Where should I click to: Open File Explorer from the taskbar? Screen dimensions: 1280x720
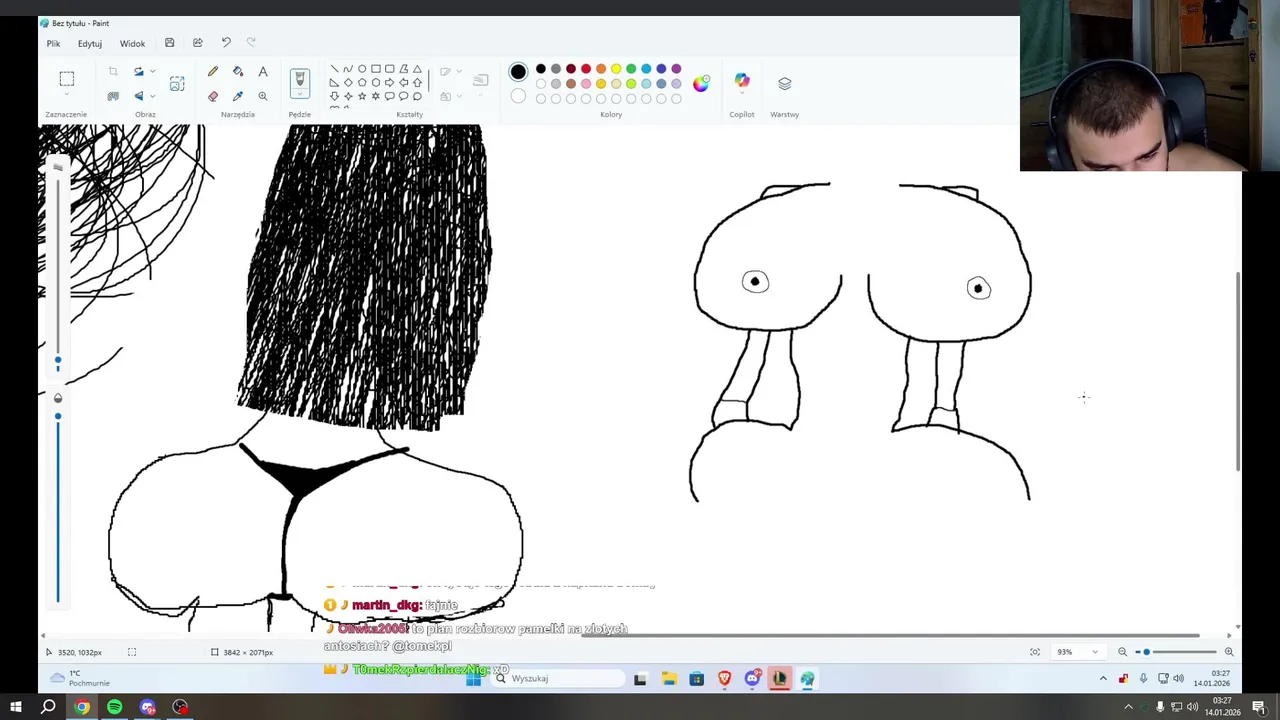(x=669, y=679)
